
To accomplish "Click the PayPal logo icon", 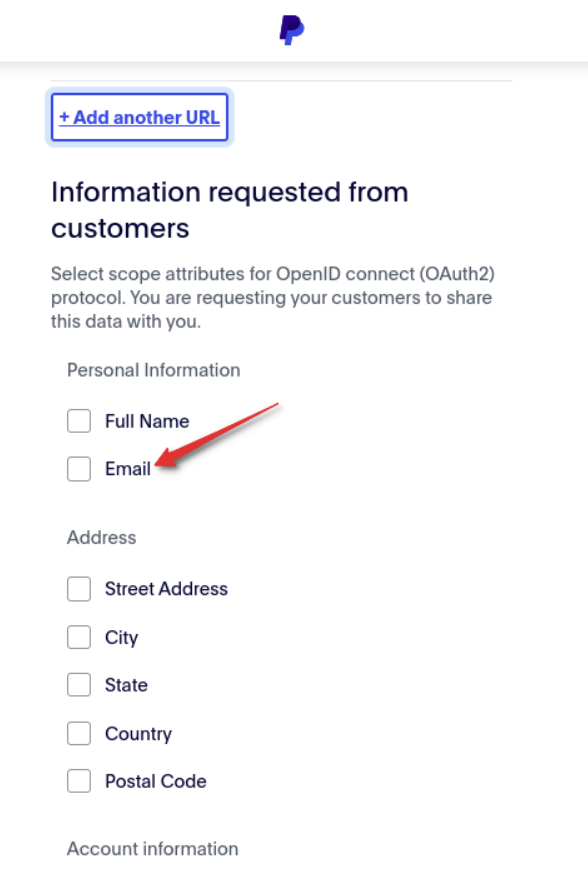I will coord(292,30).
